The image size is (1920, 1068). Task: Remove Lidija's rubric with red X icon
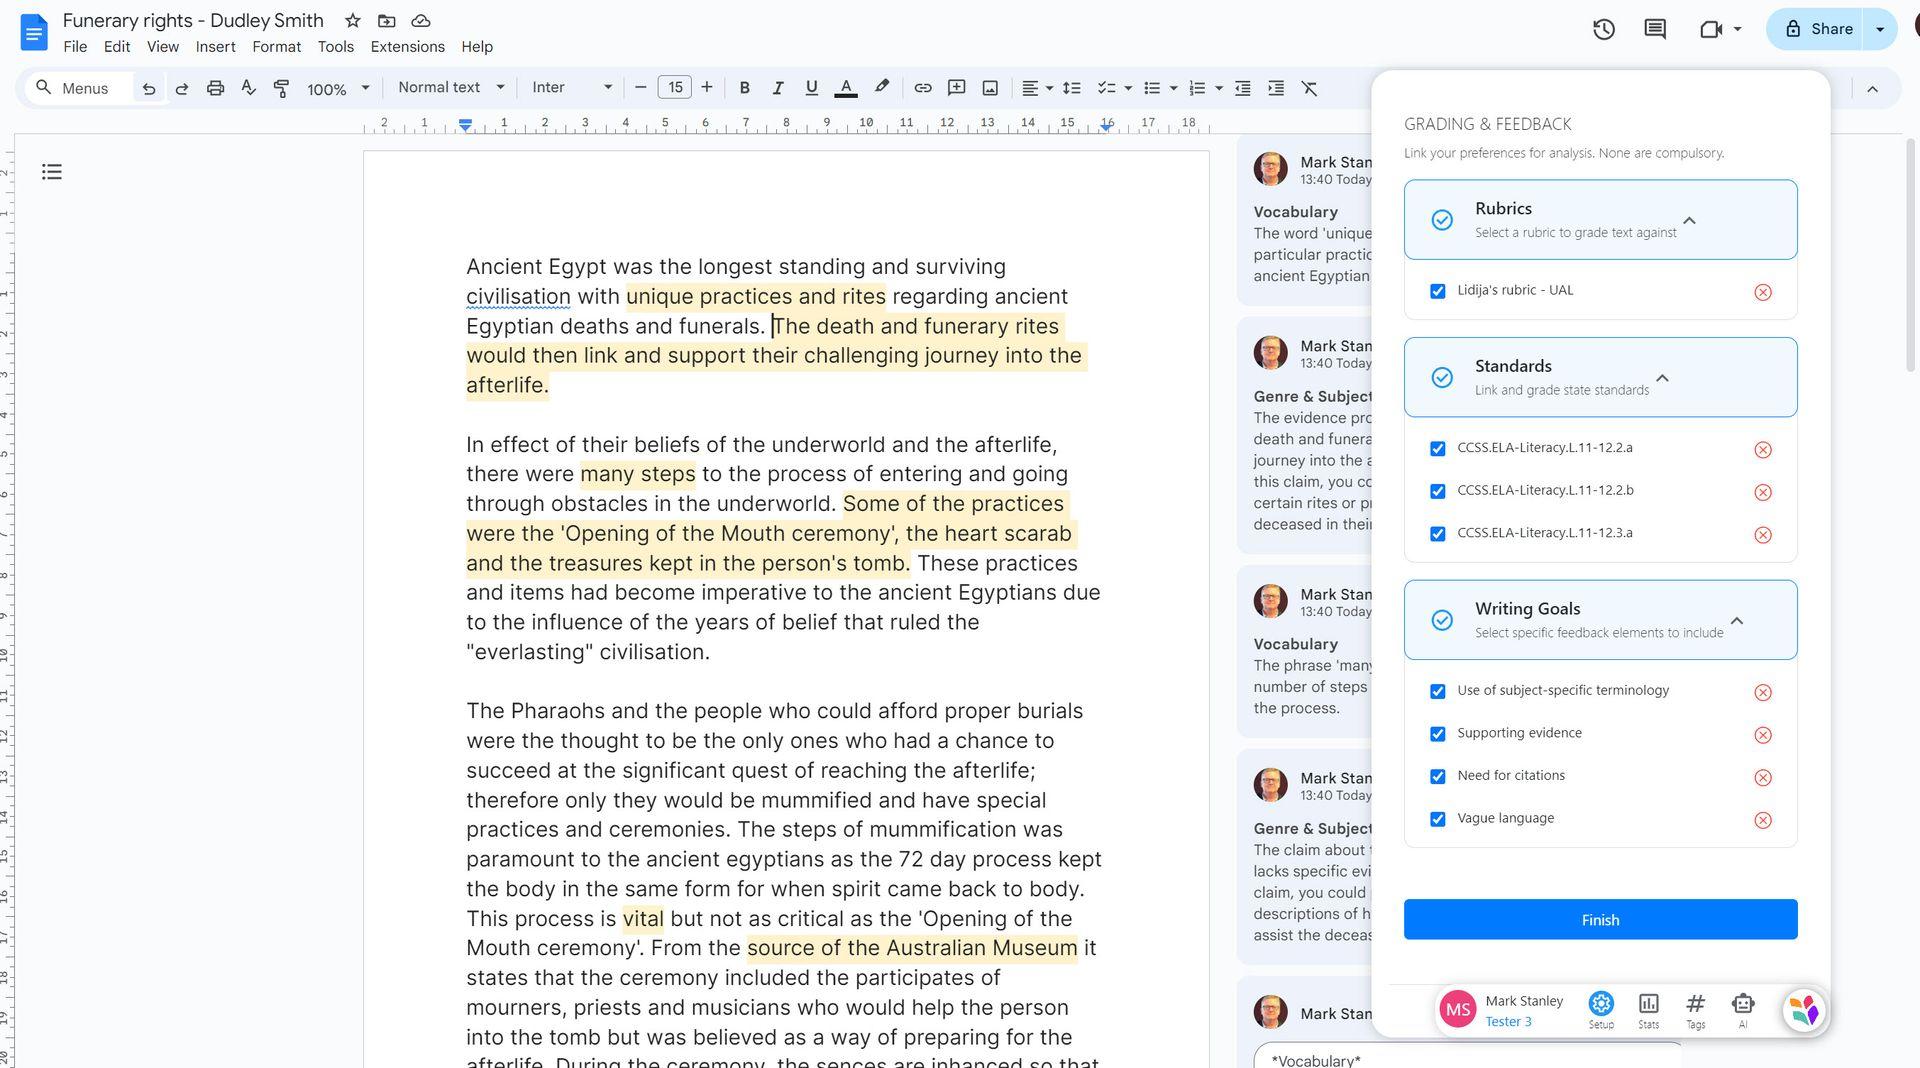[x=1762, y=292]
